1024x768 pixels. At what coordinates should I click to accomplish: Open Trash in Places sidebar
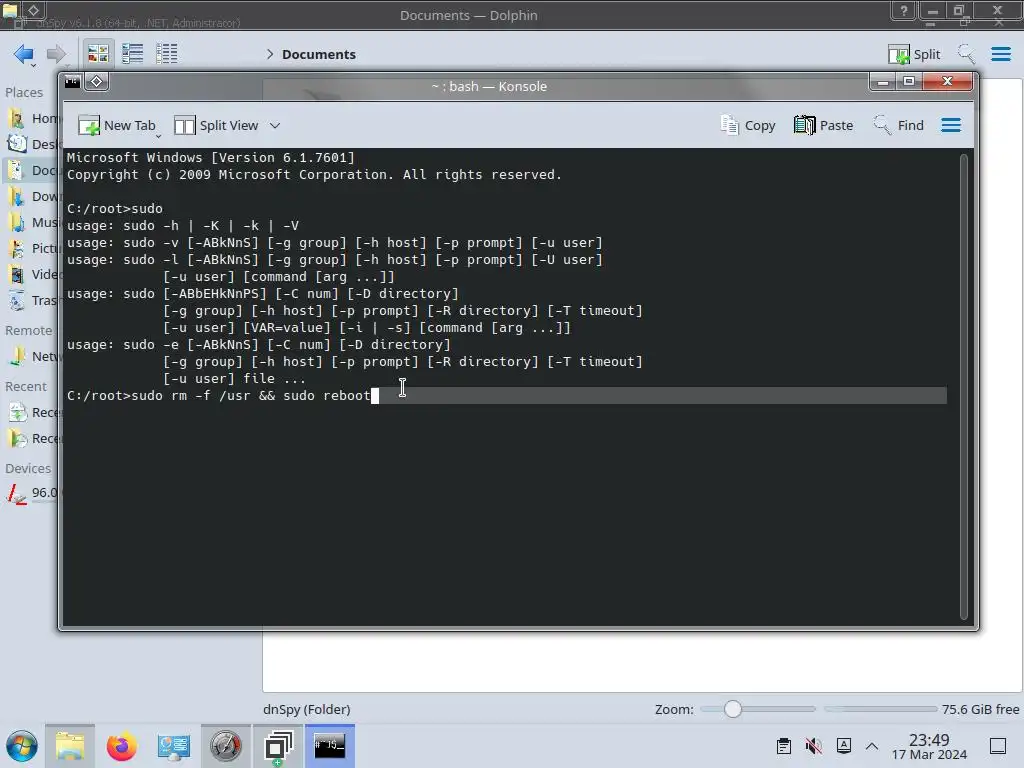click(x=33, y=300)
